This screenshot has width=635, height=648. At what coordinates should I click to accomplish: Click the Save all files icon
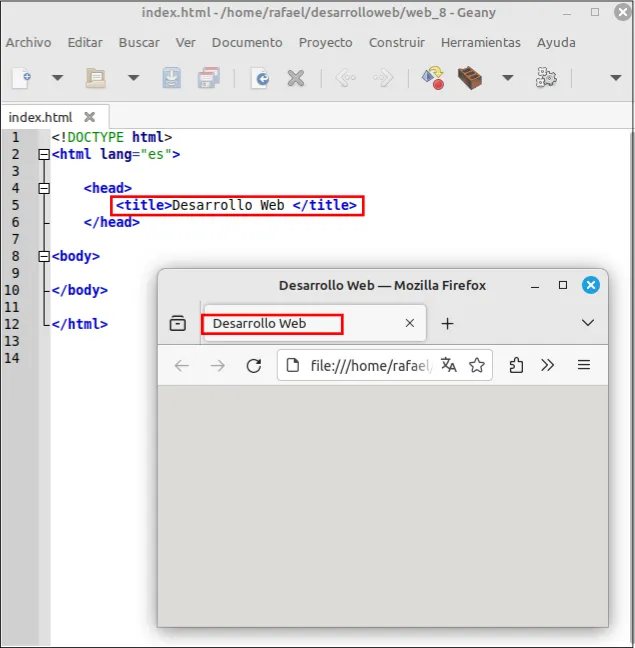tap(209, 78)
